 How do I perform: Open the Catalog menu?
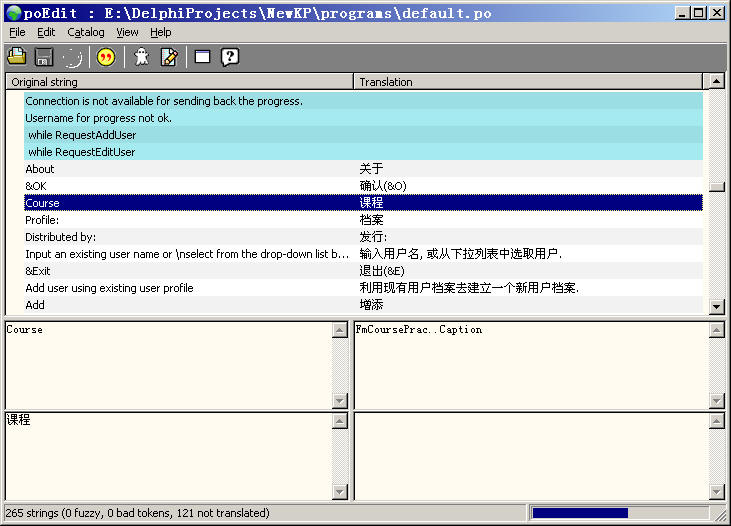[86, 32]
